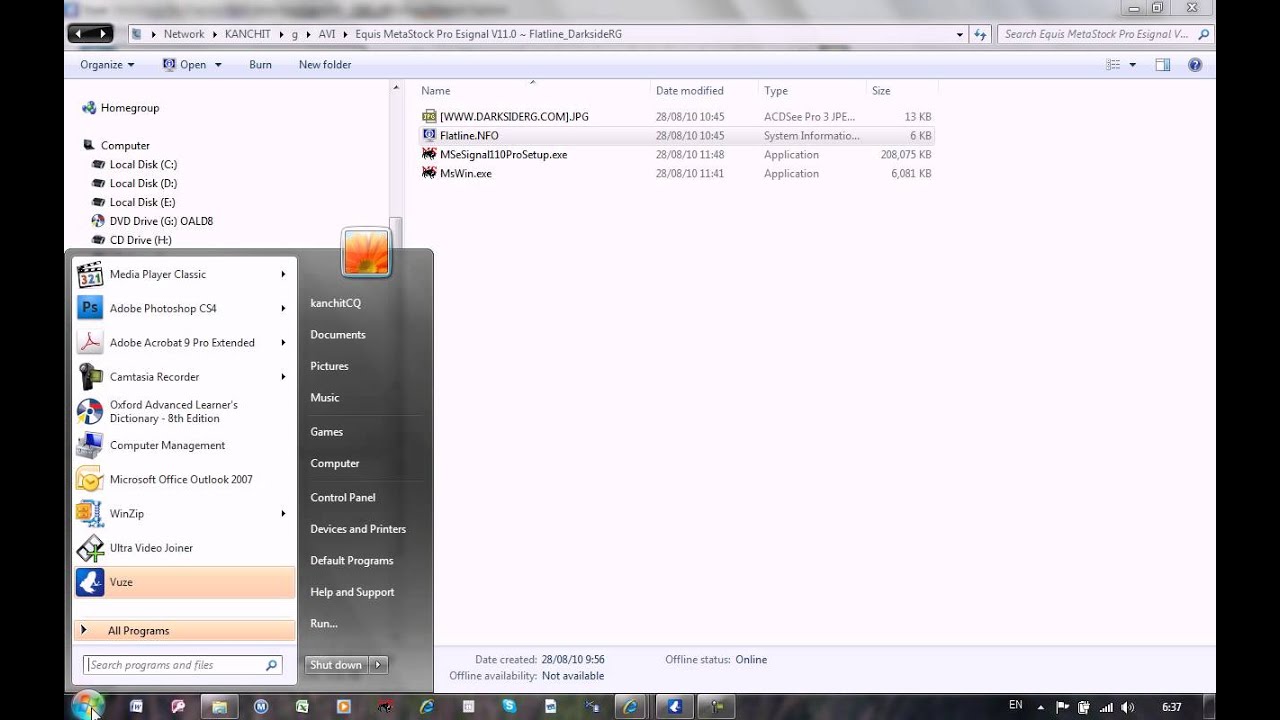Open the Shut down options arrow

click(x=378, y=665)
